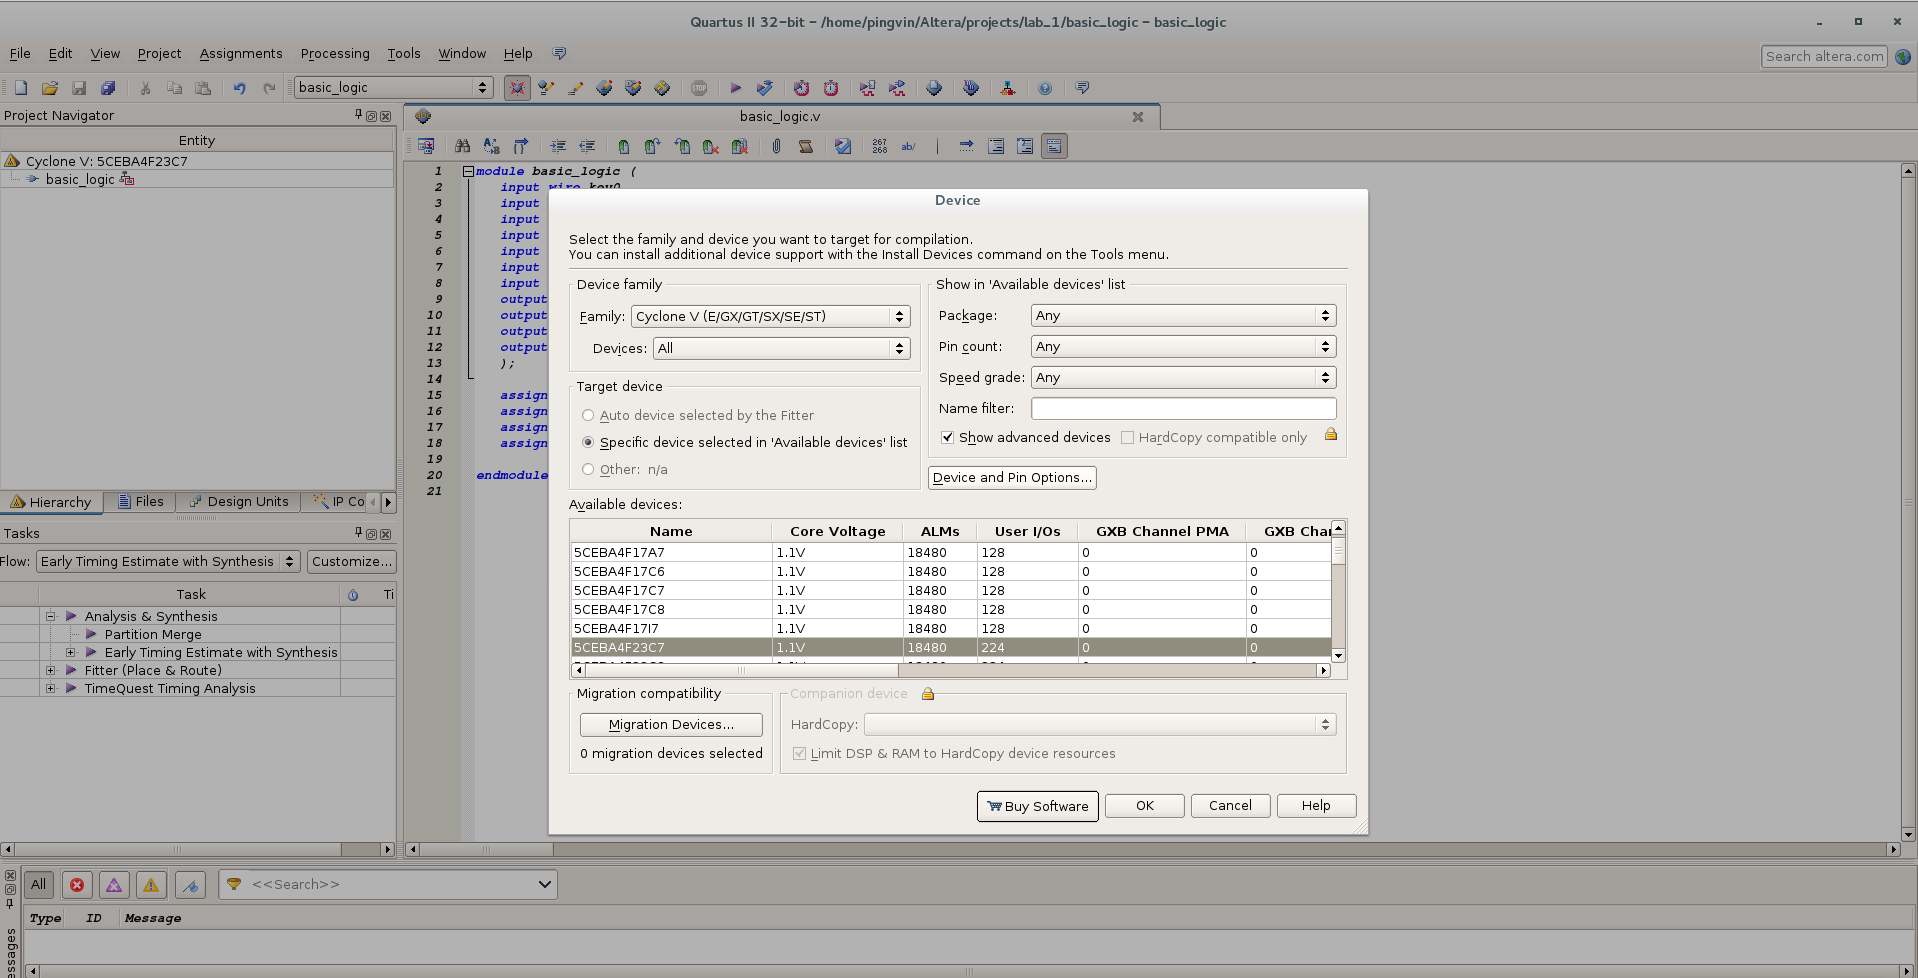The height and width of the screenshot is (978, 1918).
Task: Open the Processing menu
Action: 335,54
